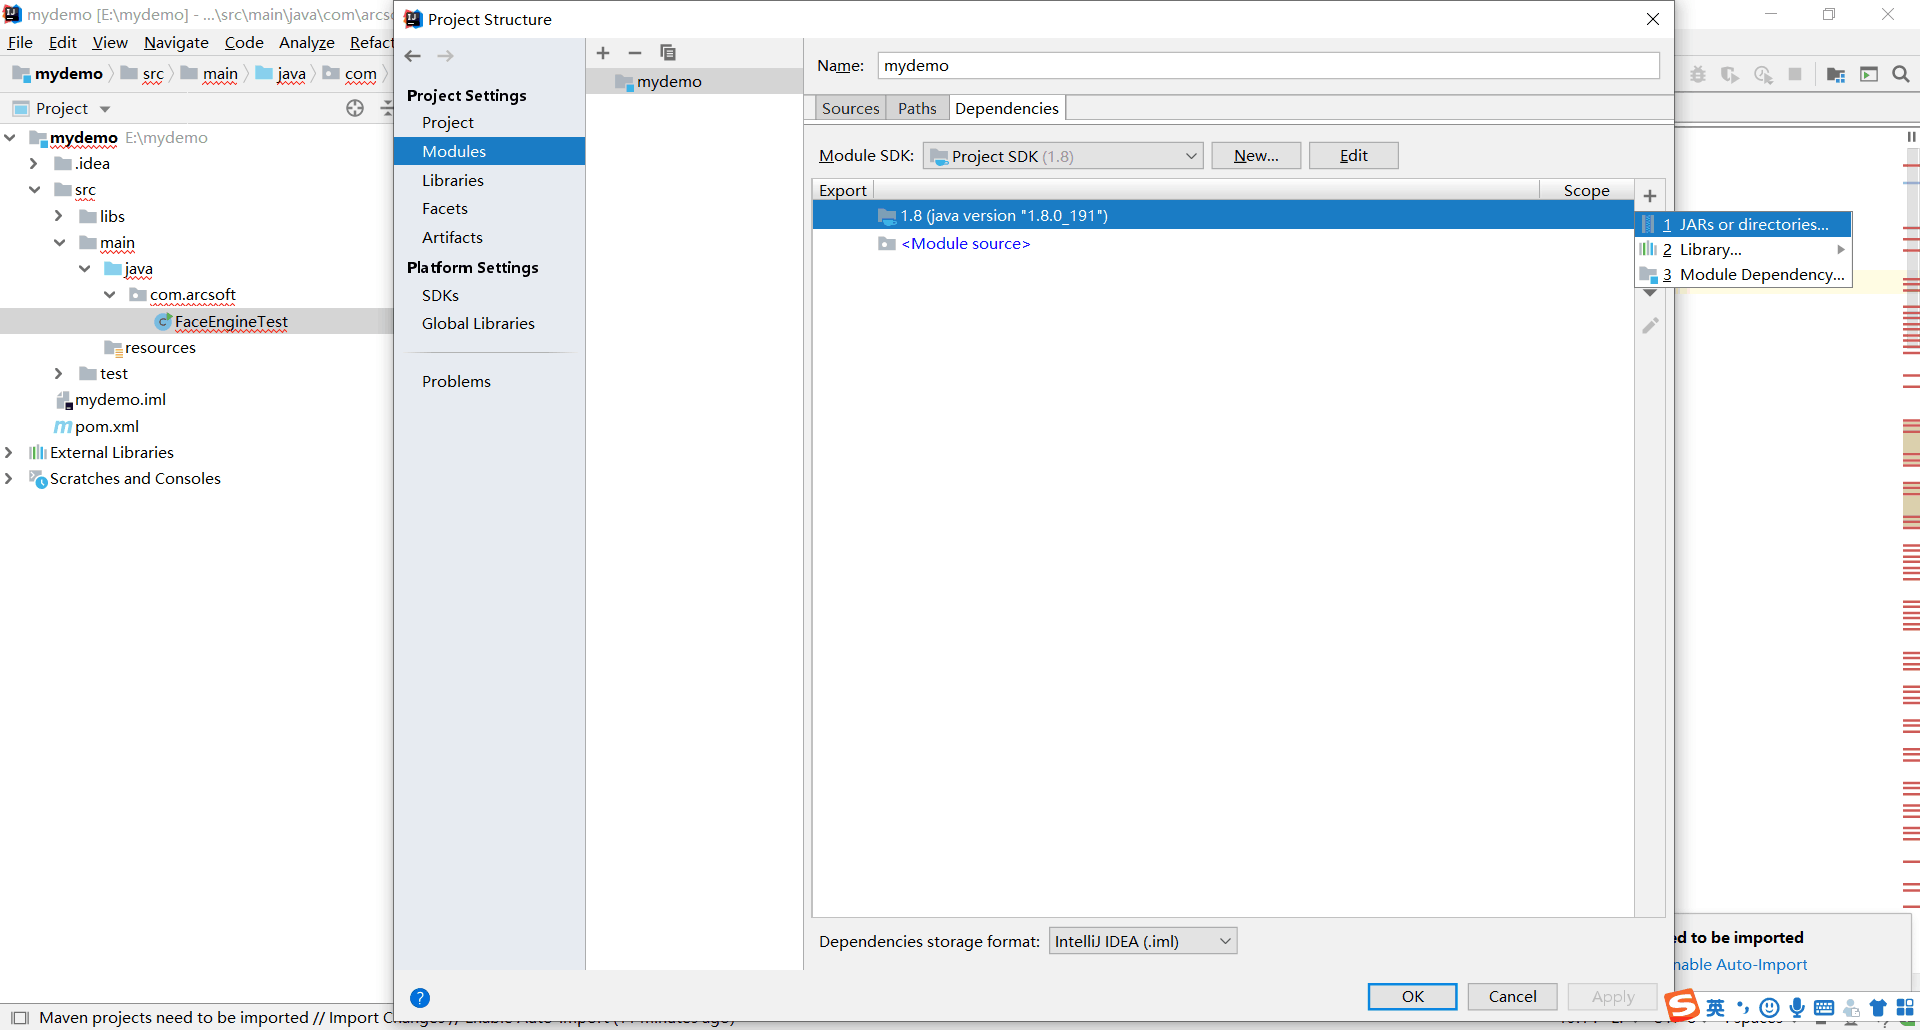
Task: Click the New button next to Module SDK
Action: (1255, 155)
